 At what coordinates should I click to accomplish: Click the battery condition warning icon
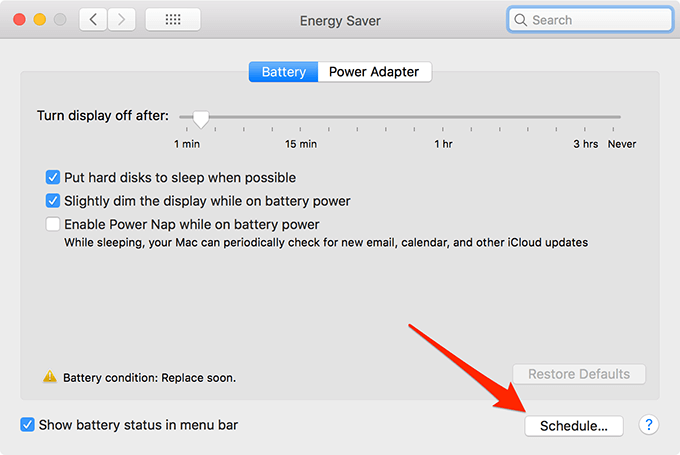click(50, 377)
